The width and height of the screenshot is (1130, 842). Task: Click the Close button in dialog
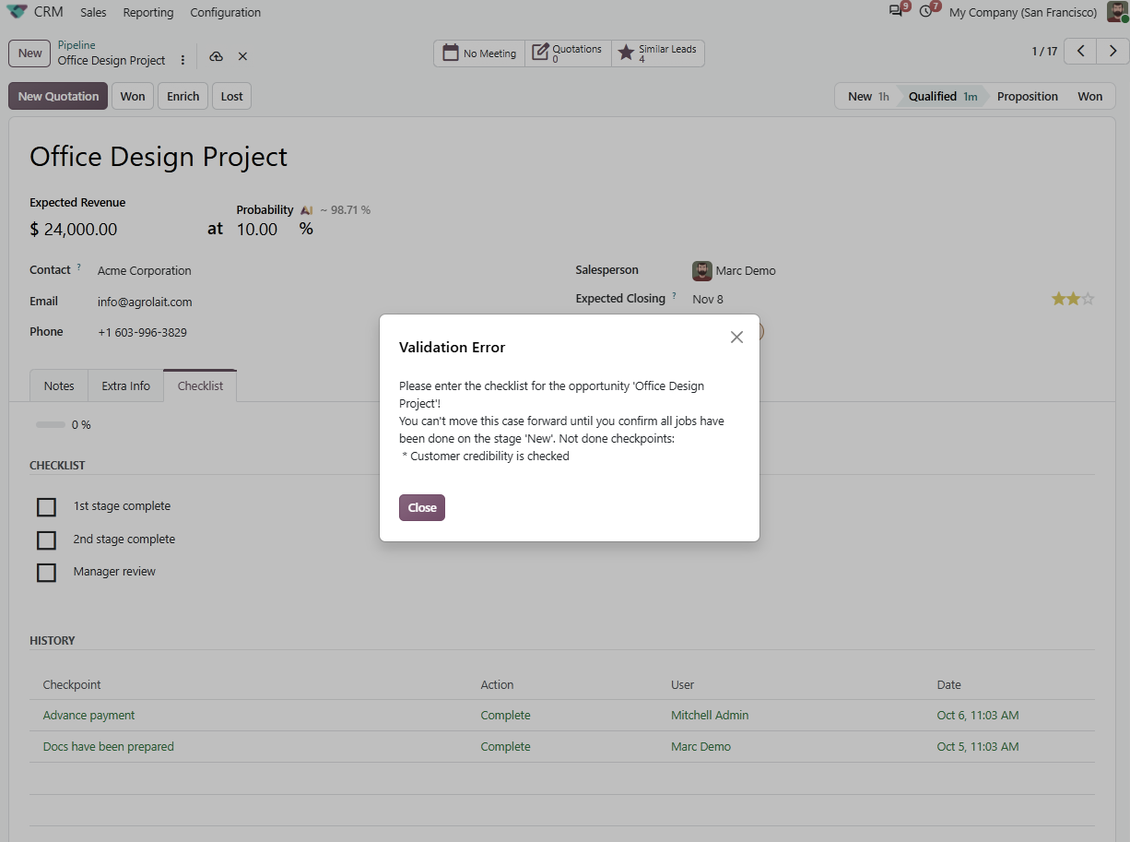(422, 508)
